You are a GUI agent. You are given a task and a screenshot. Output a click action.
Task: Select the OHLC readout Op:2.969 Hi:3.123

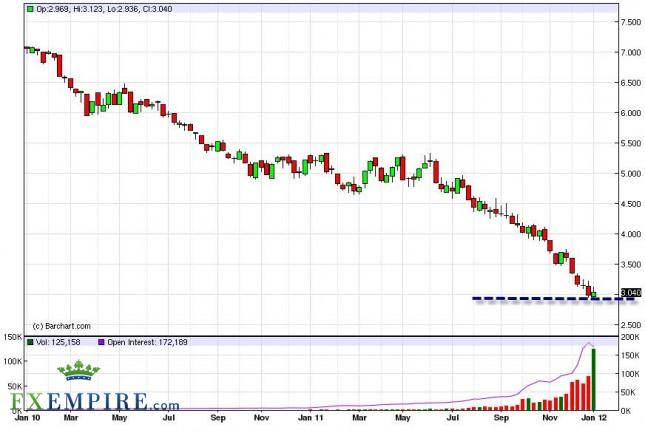coord(104,9)
